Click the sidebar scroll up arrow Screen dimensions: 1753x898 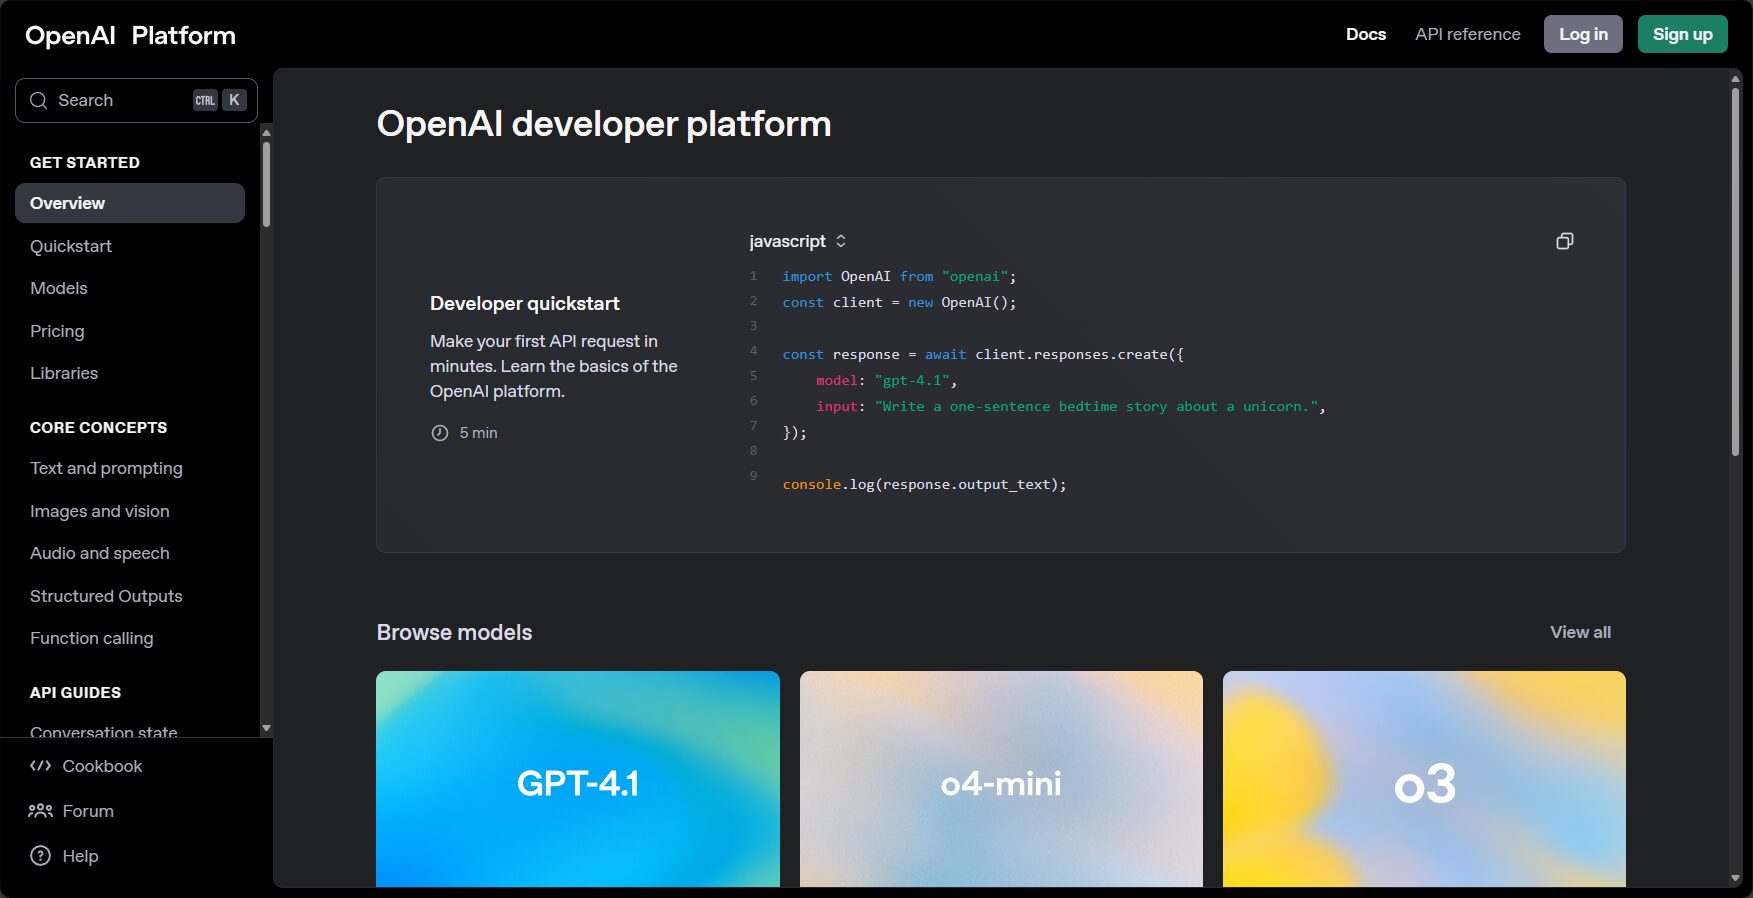click(266, 132)
